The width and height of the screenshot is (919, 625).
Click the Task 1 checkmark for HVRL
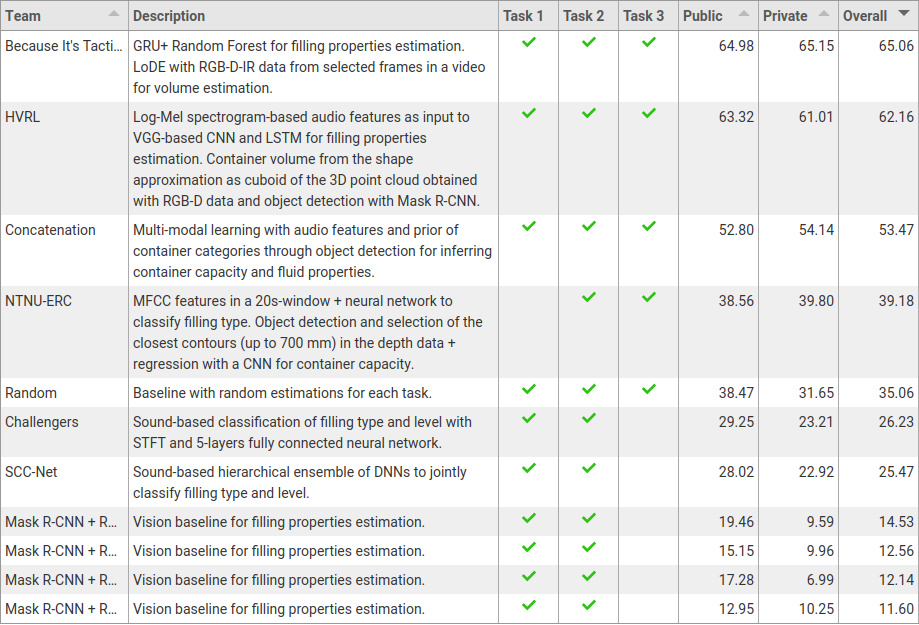(529, 113)
